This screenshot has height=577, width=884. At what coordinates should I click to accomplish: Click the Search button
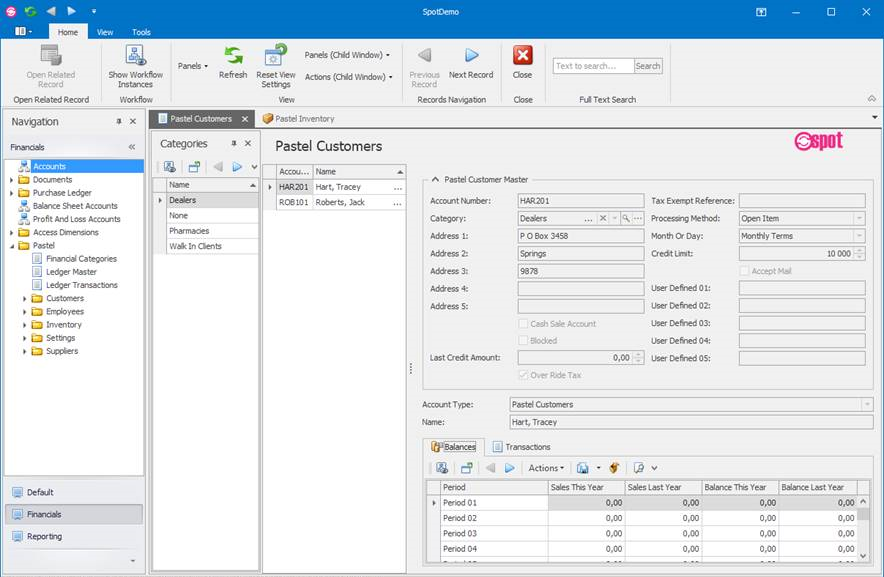click(648, 66)
